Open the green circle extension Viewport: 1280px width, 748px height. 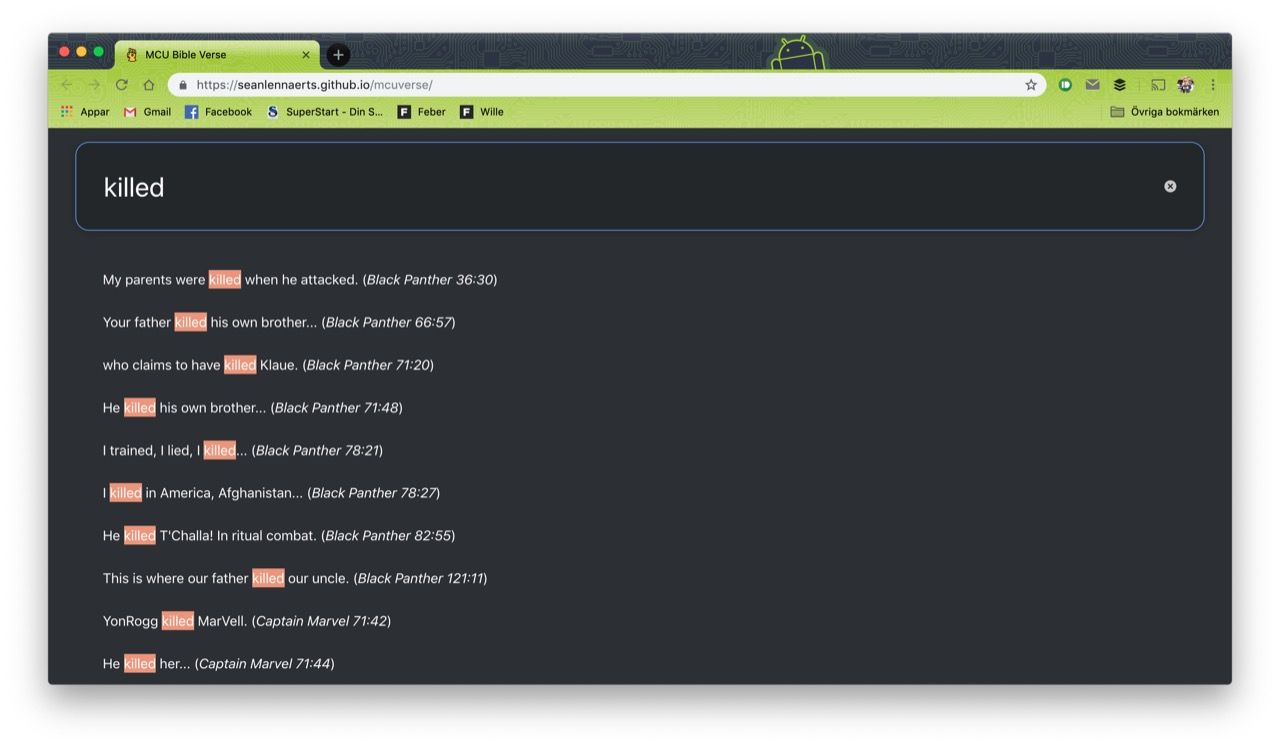point(1066,85)
